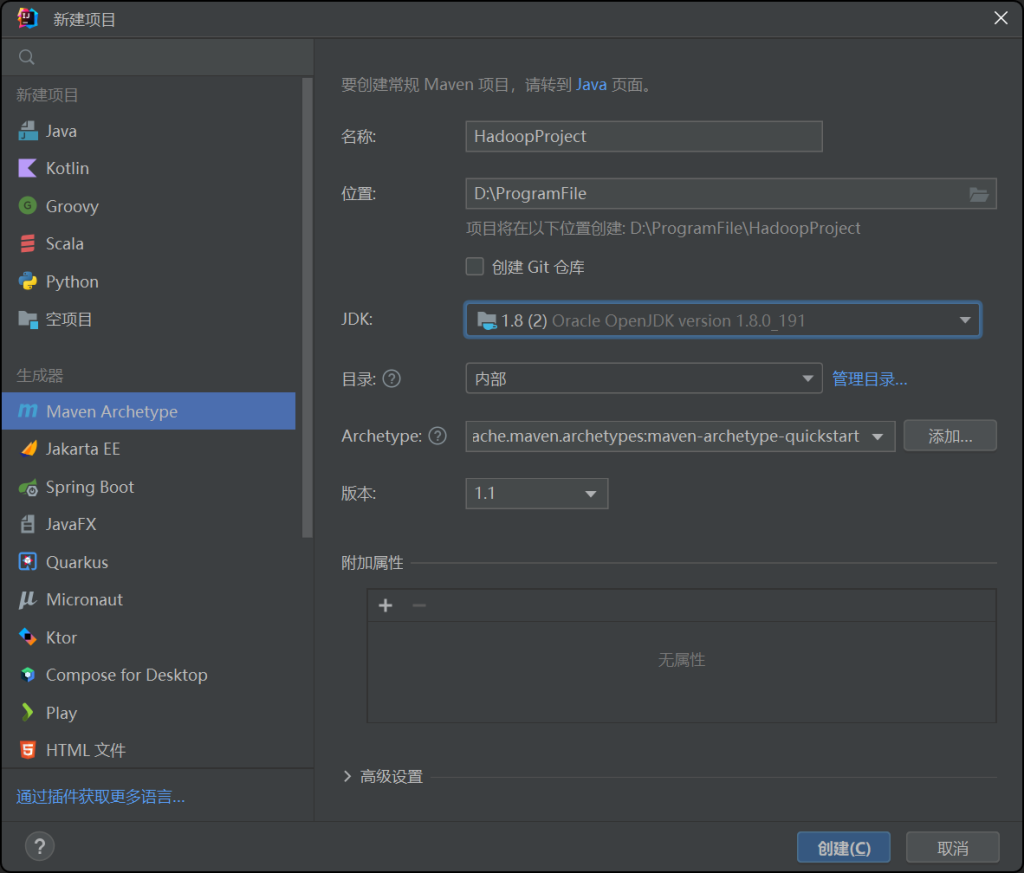Click the Quarkus icon
The image size is (1024, 873).
[27, 562]
